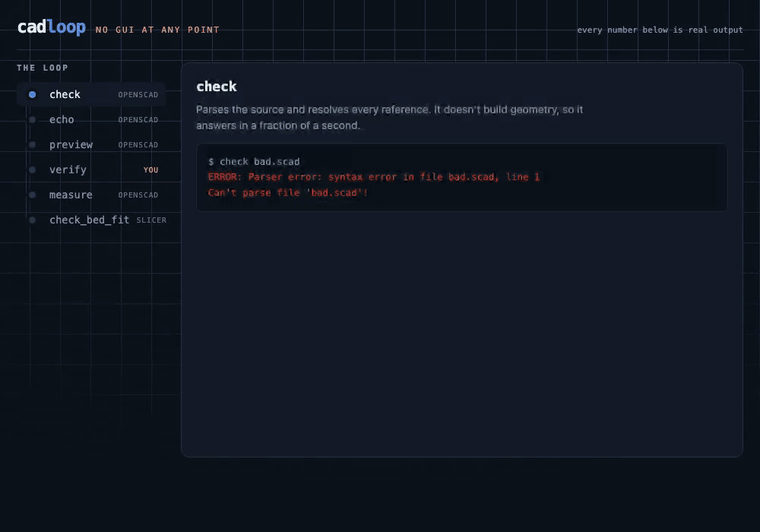Click the '$ check bad.scad' command line

point(254,162)
